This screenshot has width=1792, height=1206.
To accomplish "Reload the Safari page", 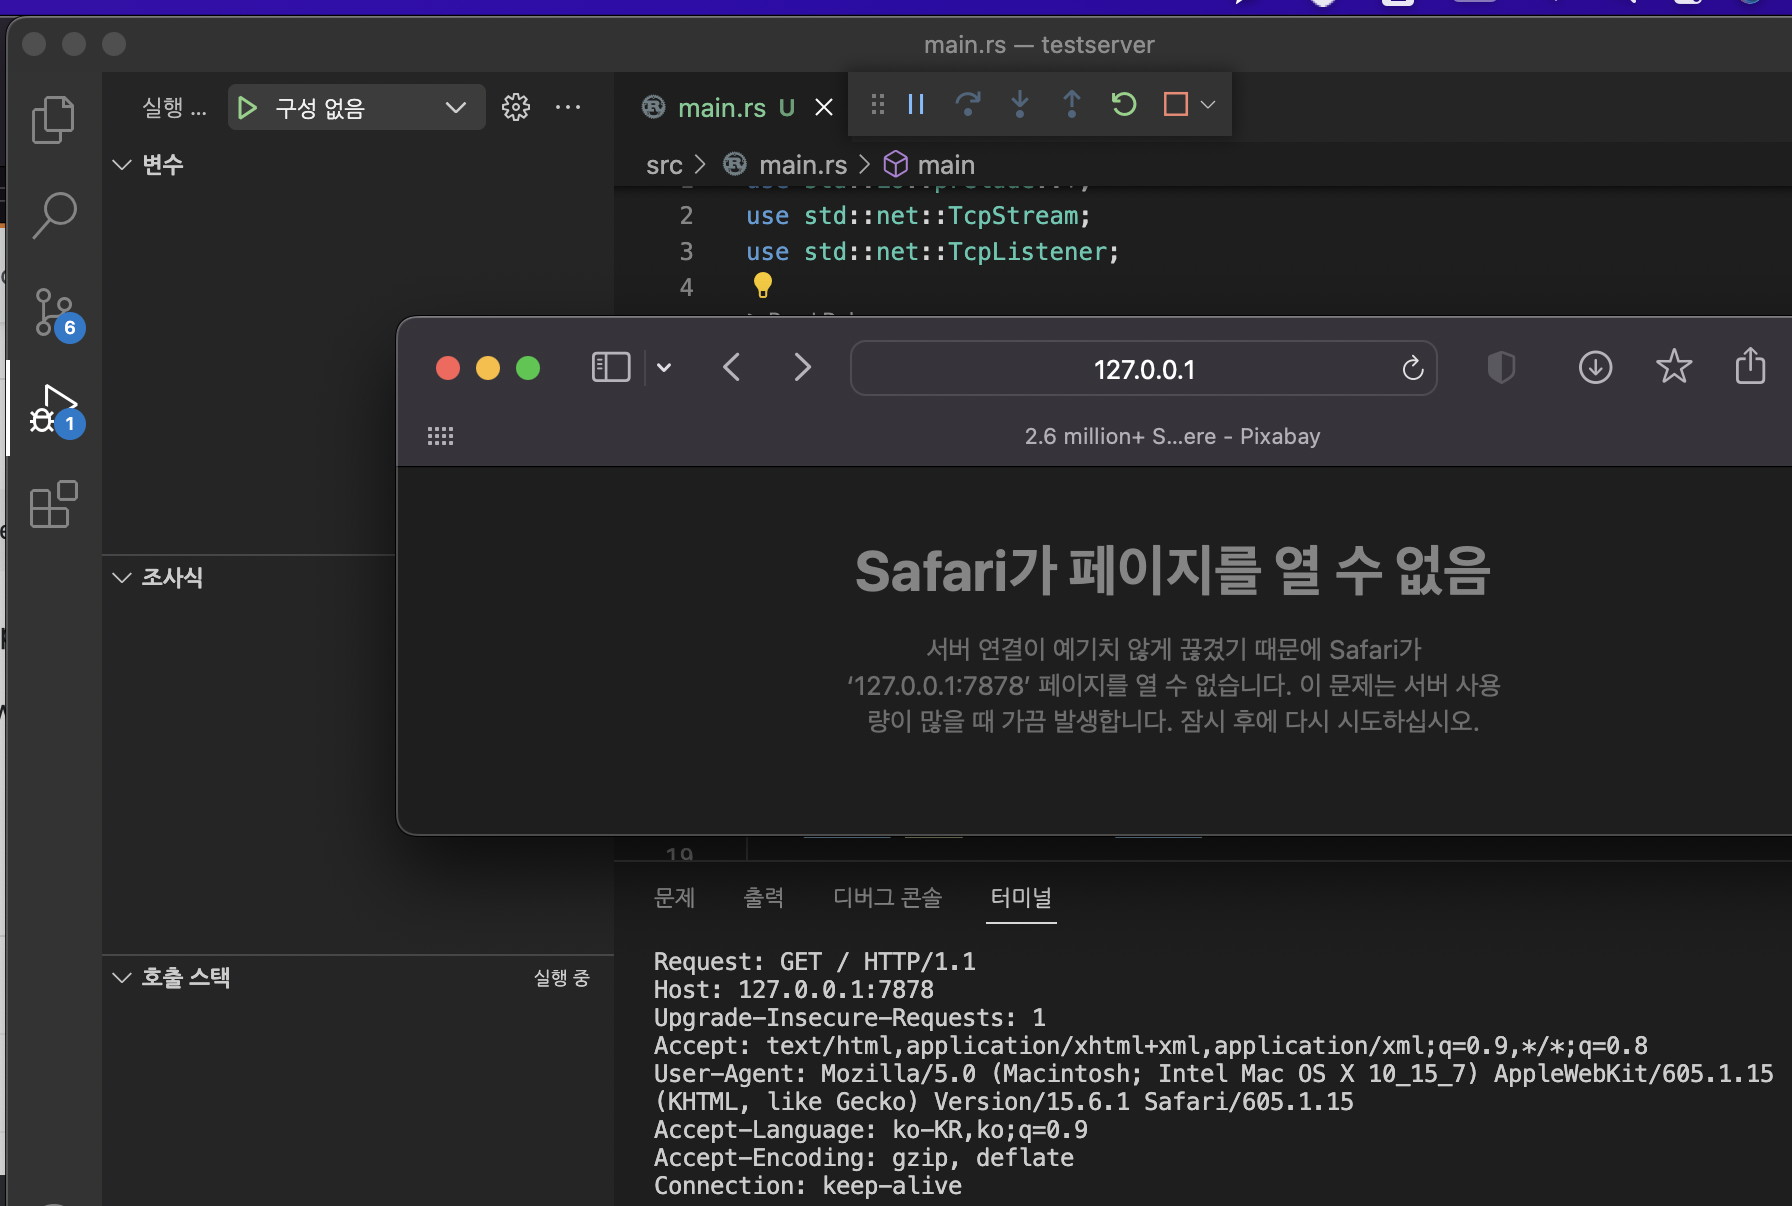I will pyautogui.click(x=1412, y=369).
